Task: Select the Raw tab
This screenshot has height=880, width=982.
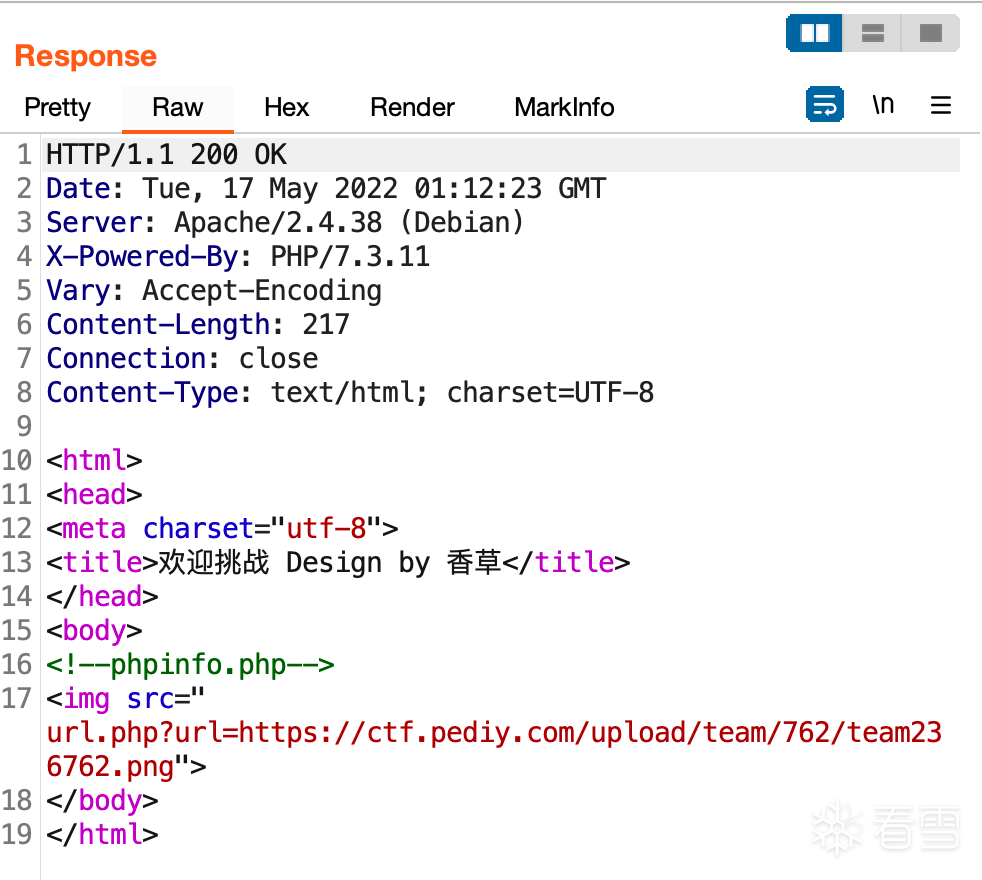Action: coord(178,107)
